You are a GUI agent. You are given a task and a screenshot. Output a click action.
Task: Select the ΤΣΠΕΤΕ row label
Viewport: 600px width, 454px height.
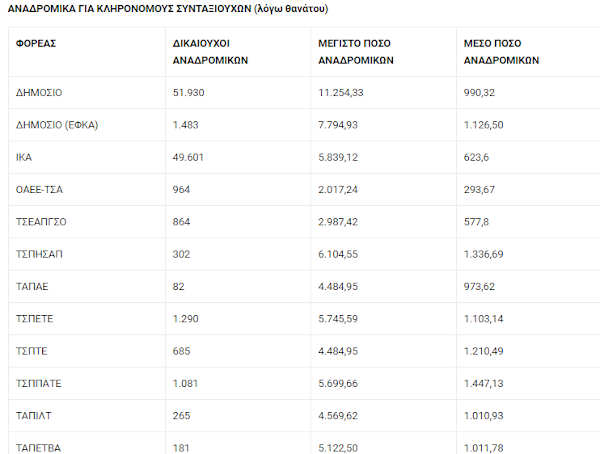click(x=34, y=319)
